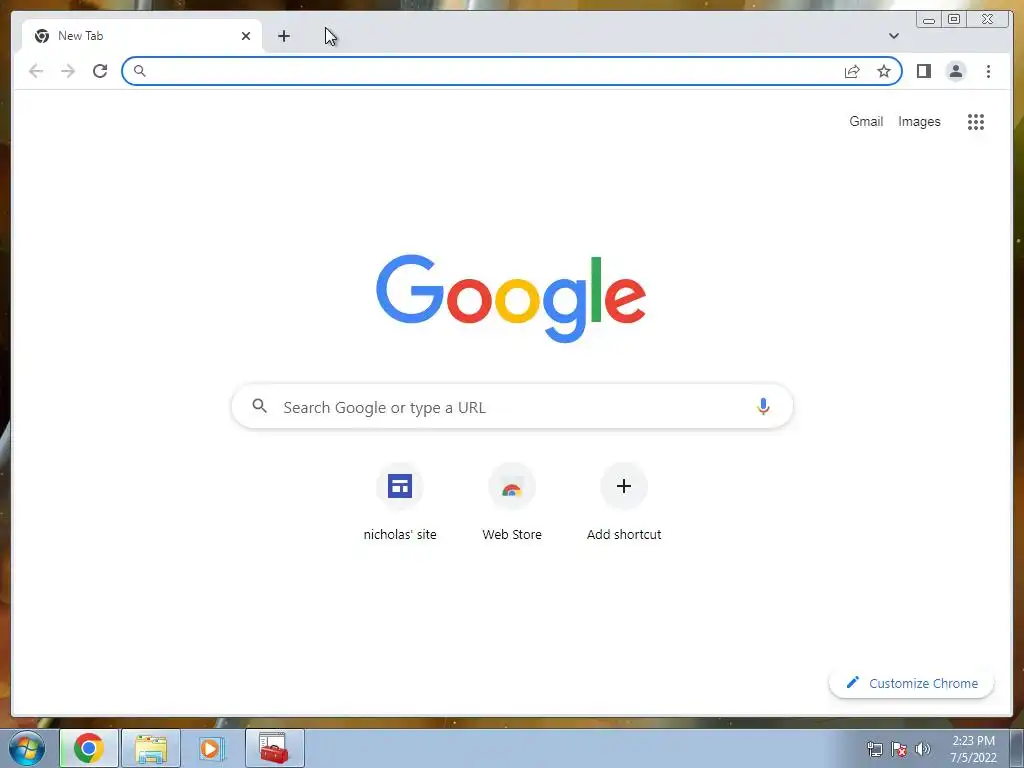Minimize the Chrome window
The image size is (1024, 768).
pos(929,20)
